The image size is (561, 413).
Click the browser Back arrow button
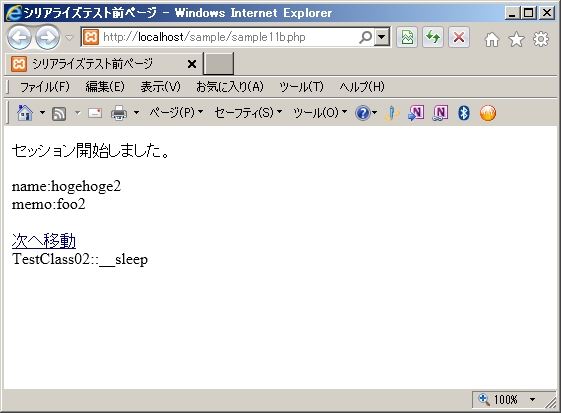[x=19, y=37]
